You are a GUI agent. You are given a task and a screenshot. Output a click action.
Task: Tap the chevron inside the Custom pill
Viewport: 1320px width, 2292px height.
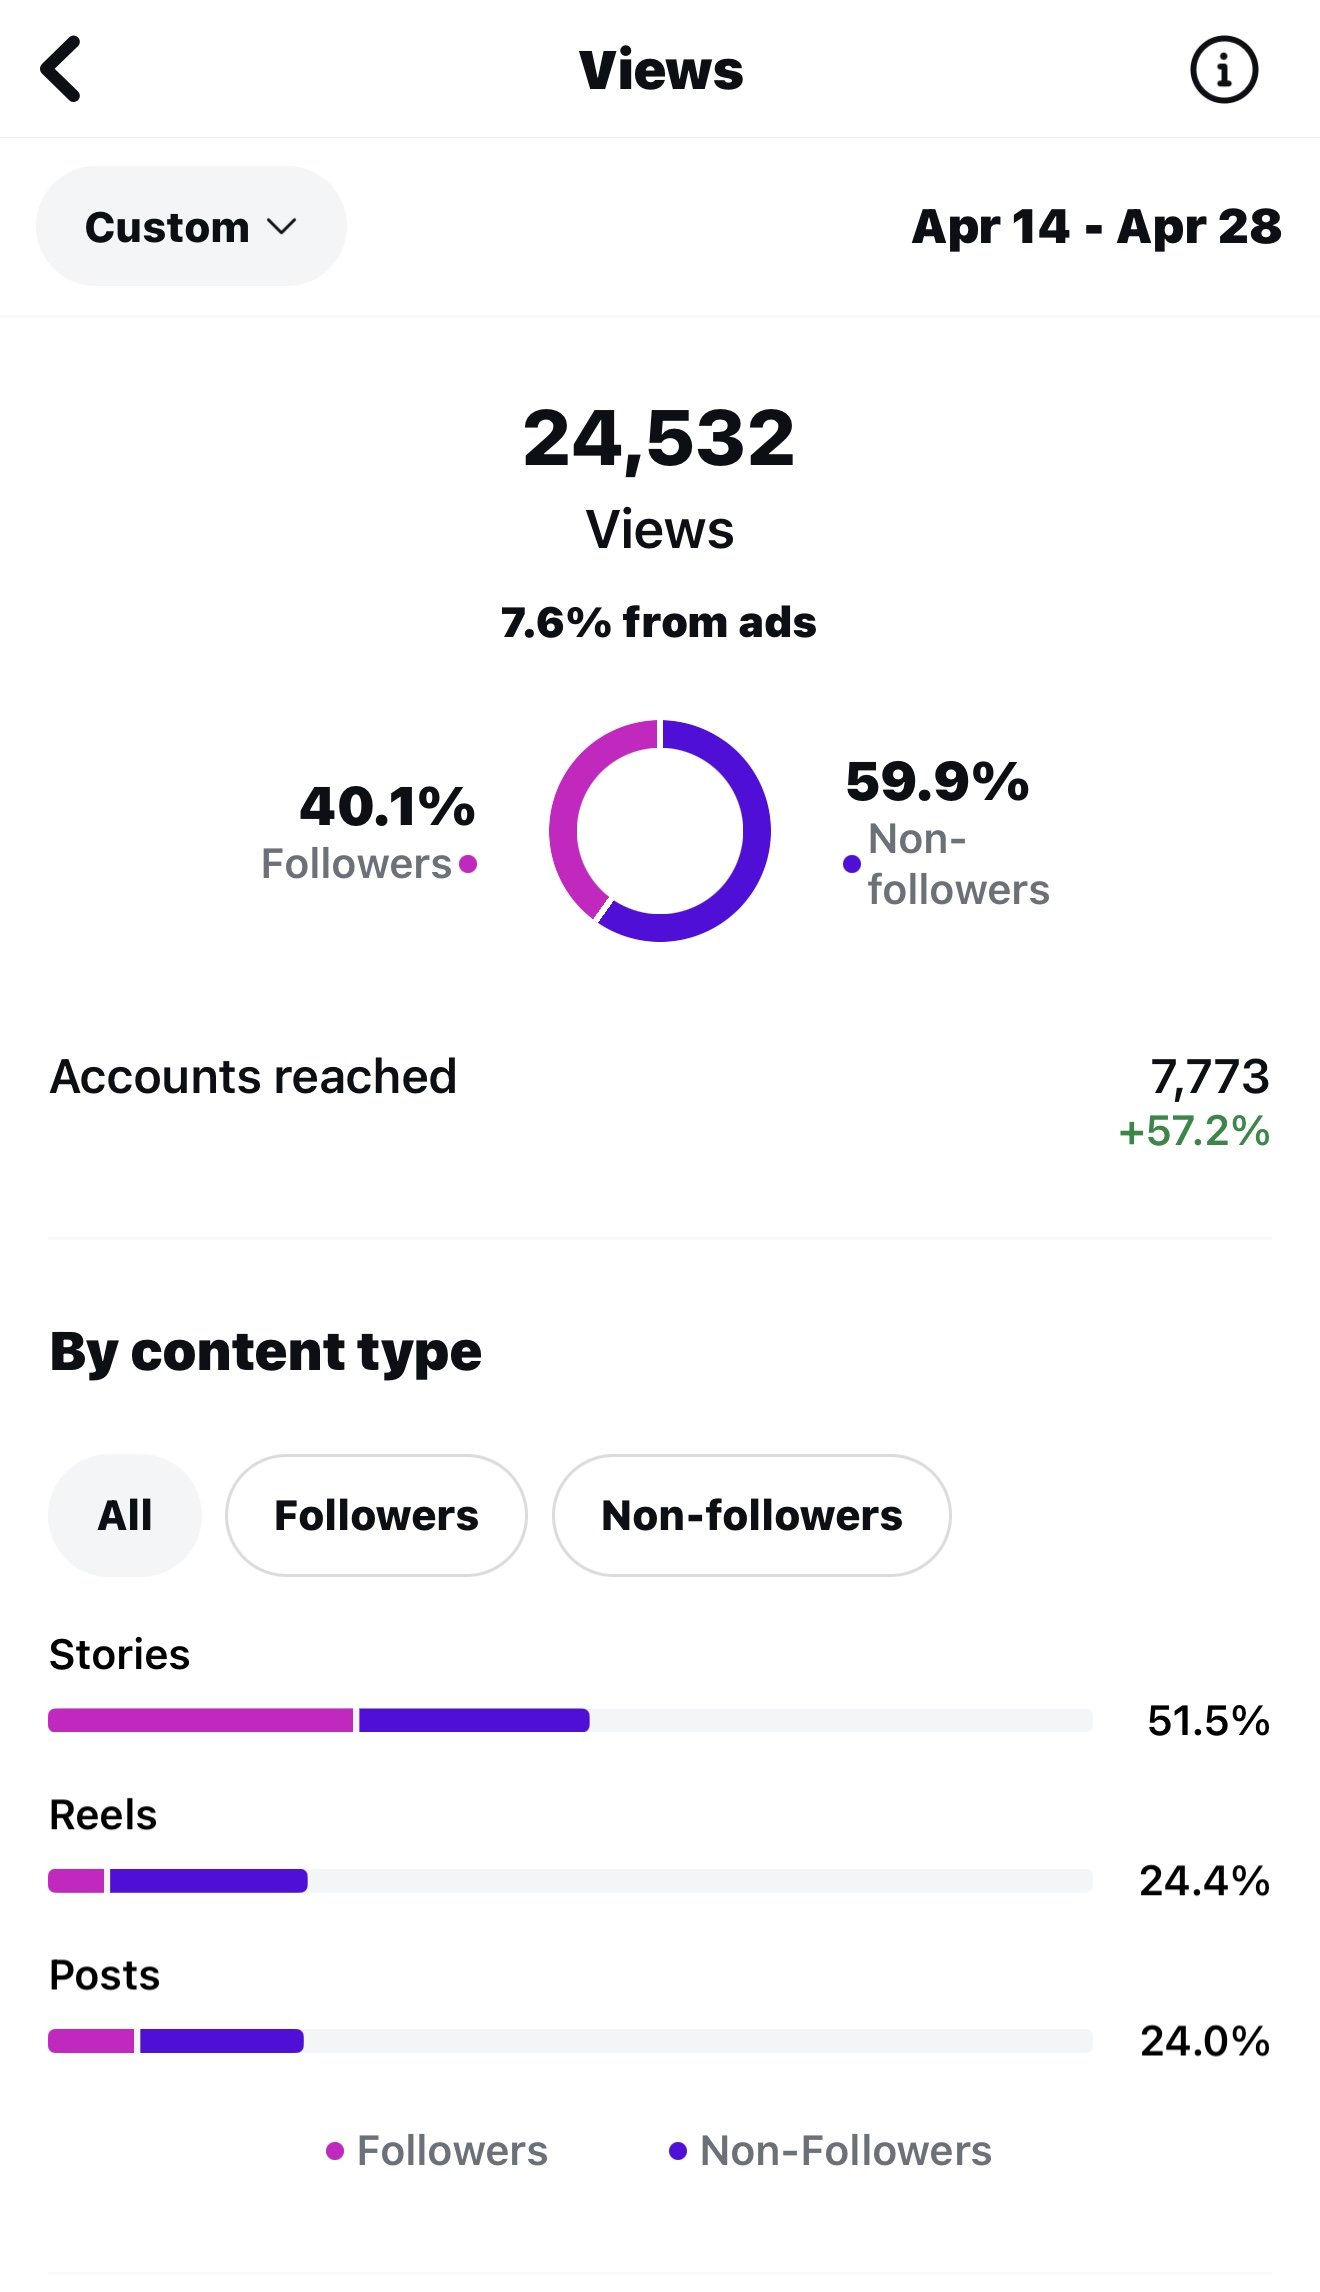point(282,227)
